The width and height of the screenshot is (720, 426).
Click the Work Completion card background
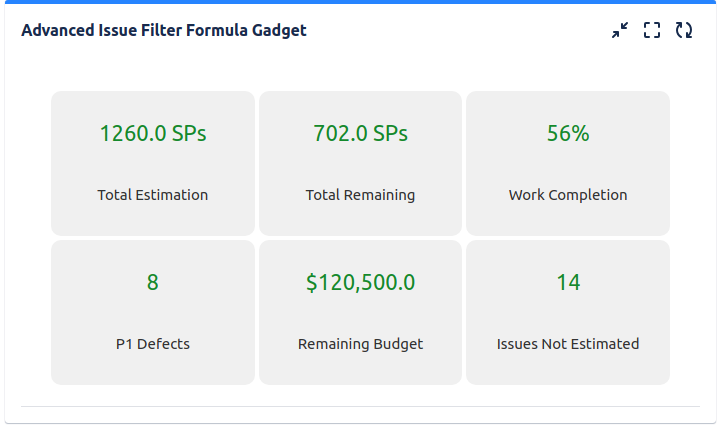pyautogui.click(x=568, y=163)
